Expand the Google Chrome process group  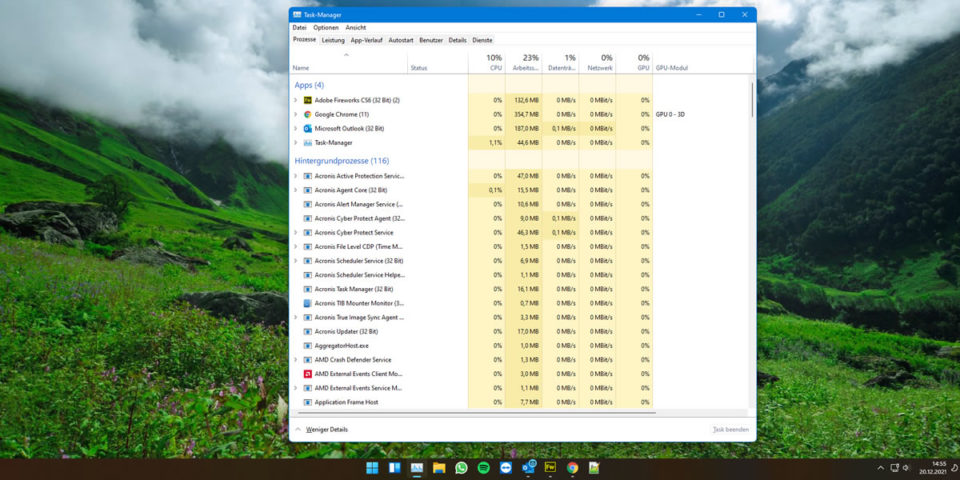295,114
